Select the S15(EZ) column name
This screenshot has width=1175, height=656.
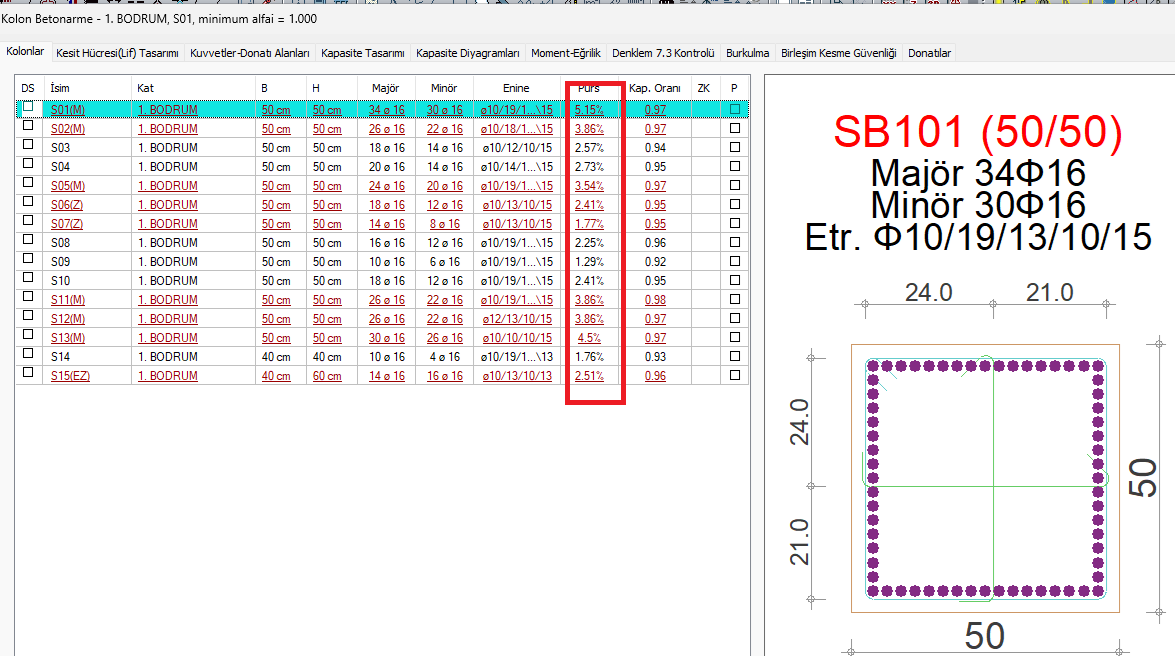(70, 376)
